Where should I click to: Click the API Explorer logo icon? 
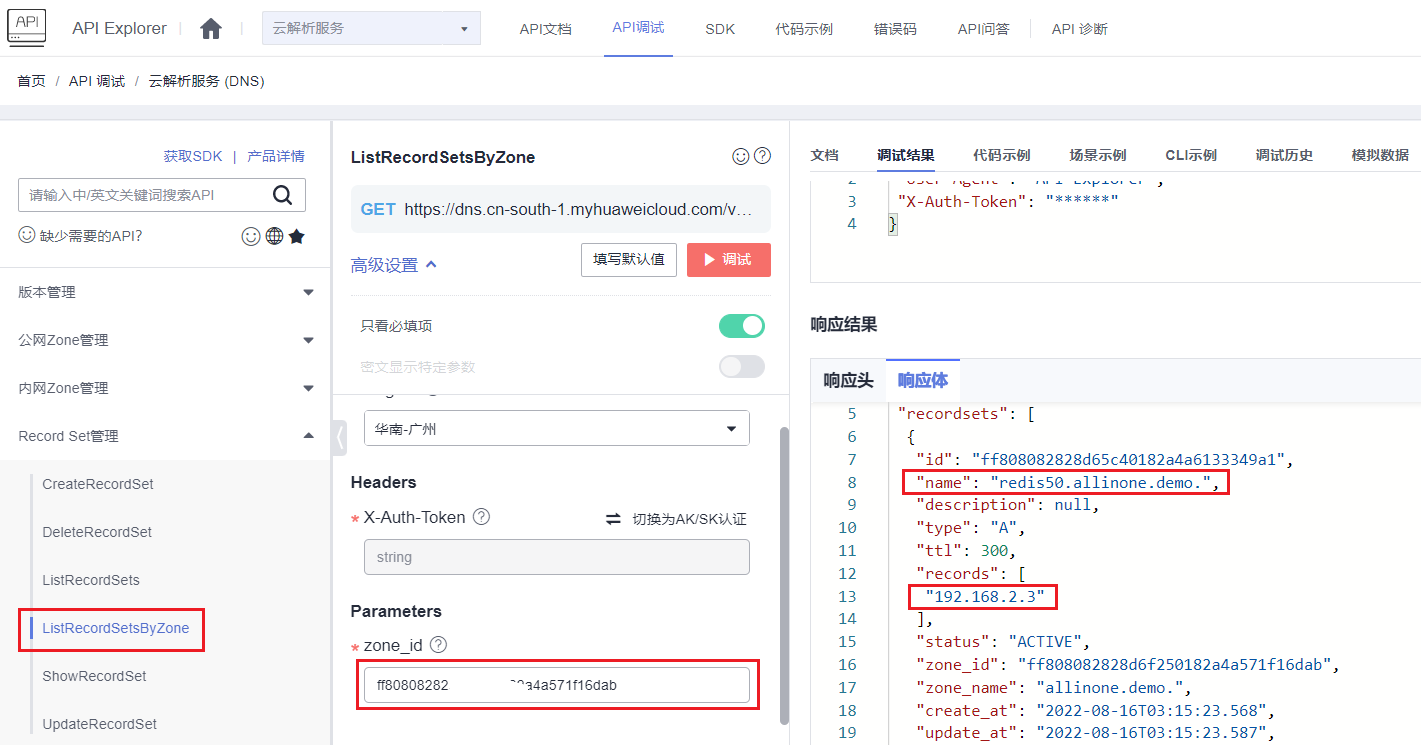coord(27,27)
